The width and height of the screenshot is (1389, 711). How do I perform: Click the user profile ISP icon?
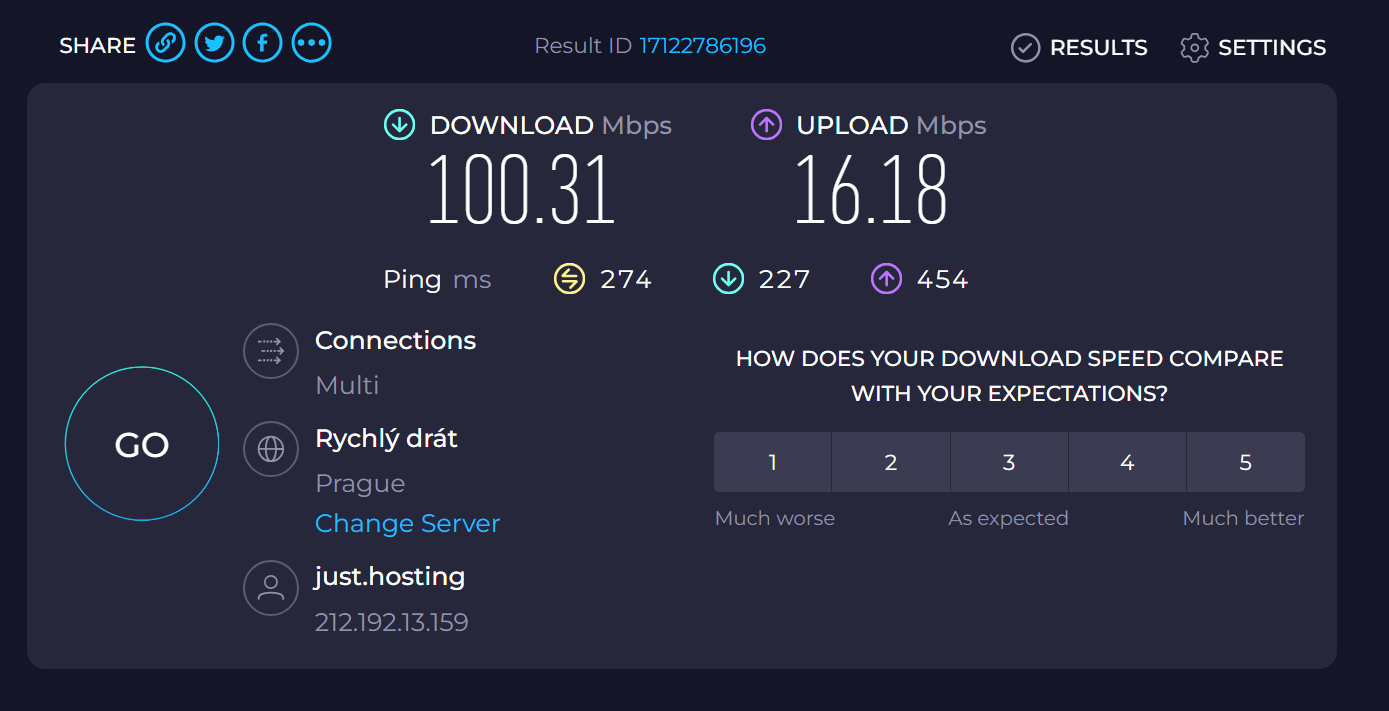click(271, 587)
